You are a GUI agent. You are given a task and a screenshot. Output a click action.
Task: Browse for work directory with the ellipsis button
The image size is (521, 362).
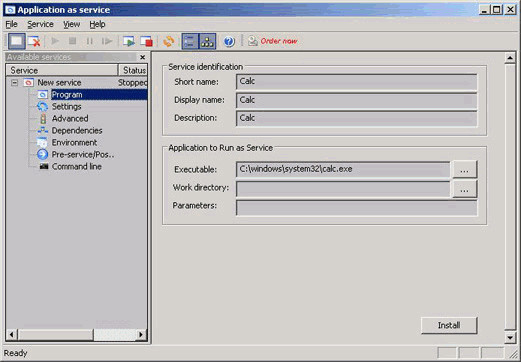coord(464,189)
